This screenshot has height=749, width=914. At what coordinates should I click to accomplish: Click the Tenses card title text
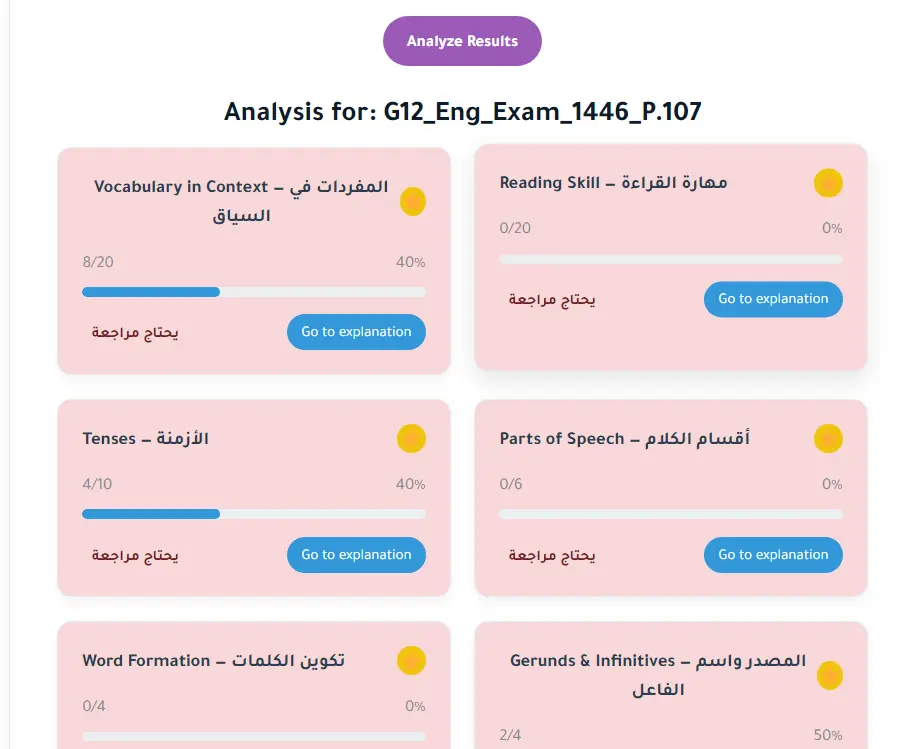pyautogui.click(x=146, y=439)
